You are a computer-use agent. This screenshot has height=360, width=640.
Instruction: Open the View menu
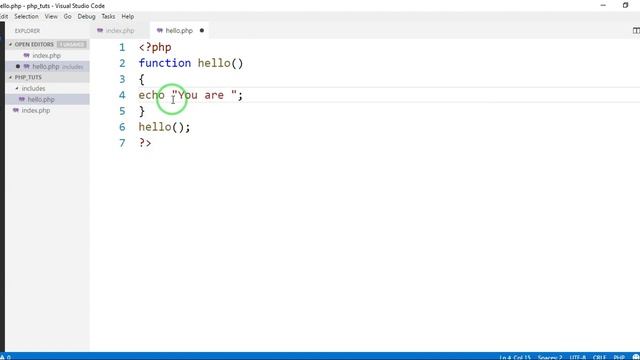pyautogui.click(x=51, y=17)
